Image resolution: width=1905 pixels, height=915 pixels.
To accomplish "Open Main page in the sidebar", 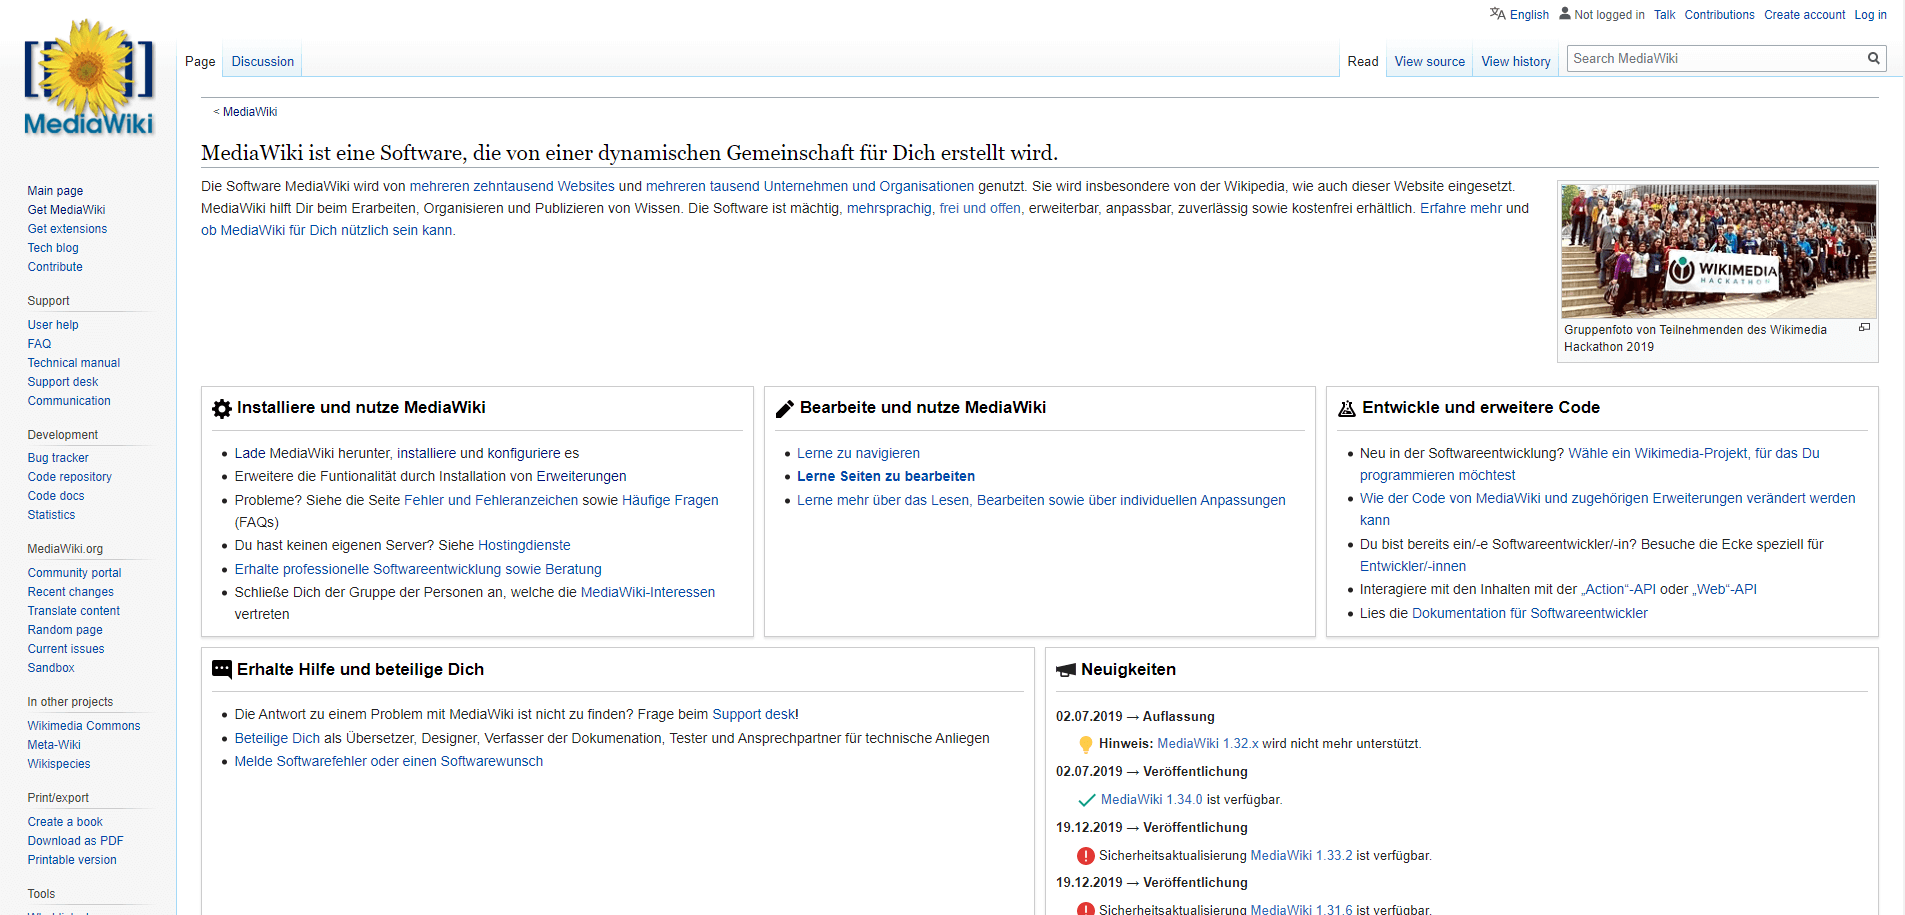I will [55, 191].
